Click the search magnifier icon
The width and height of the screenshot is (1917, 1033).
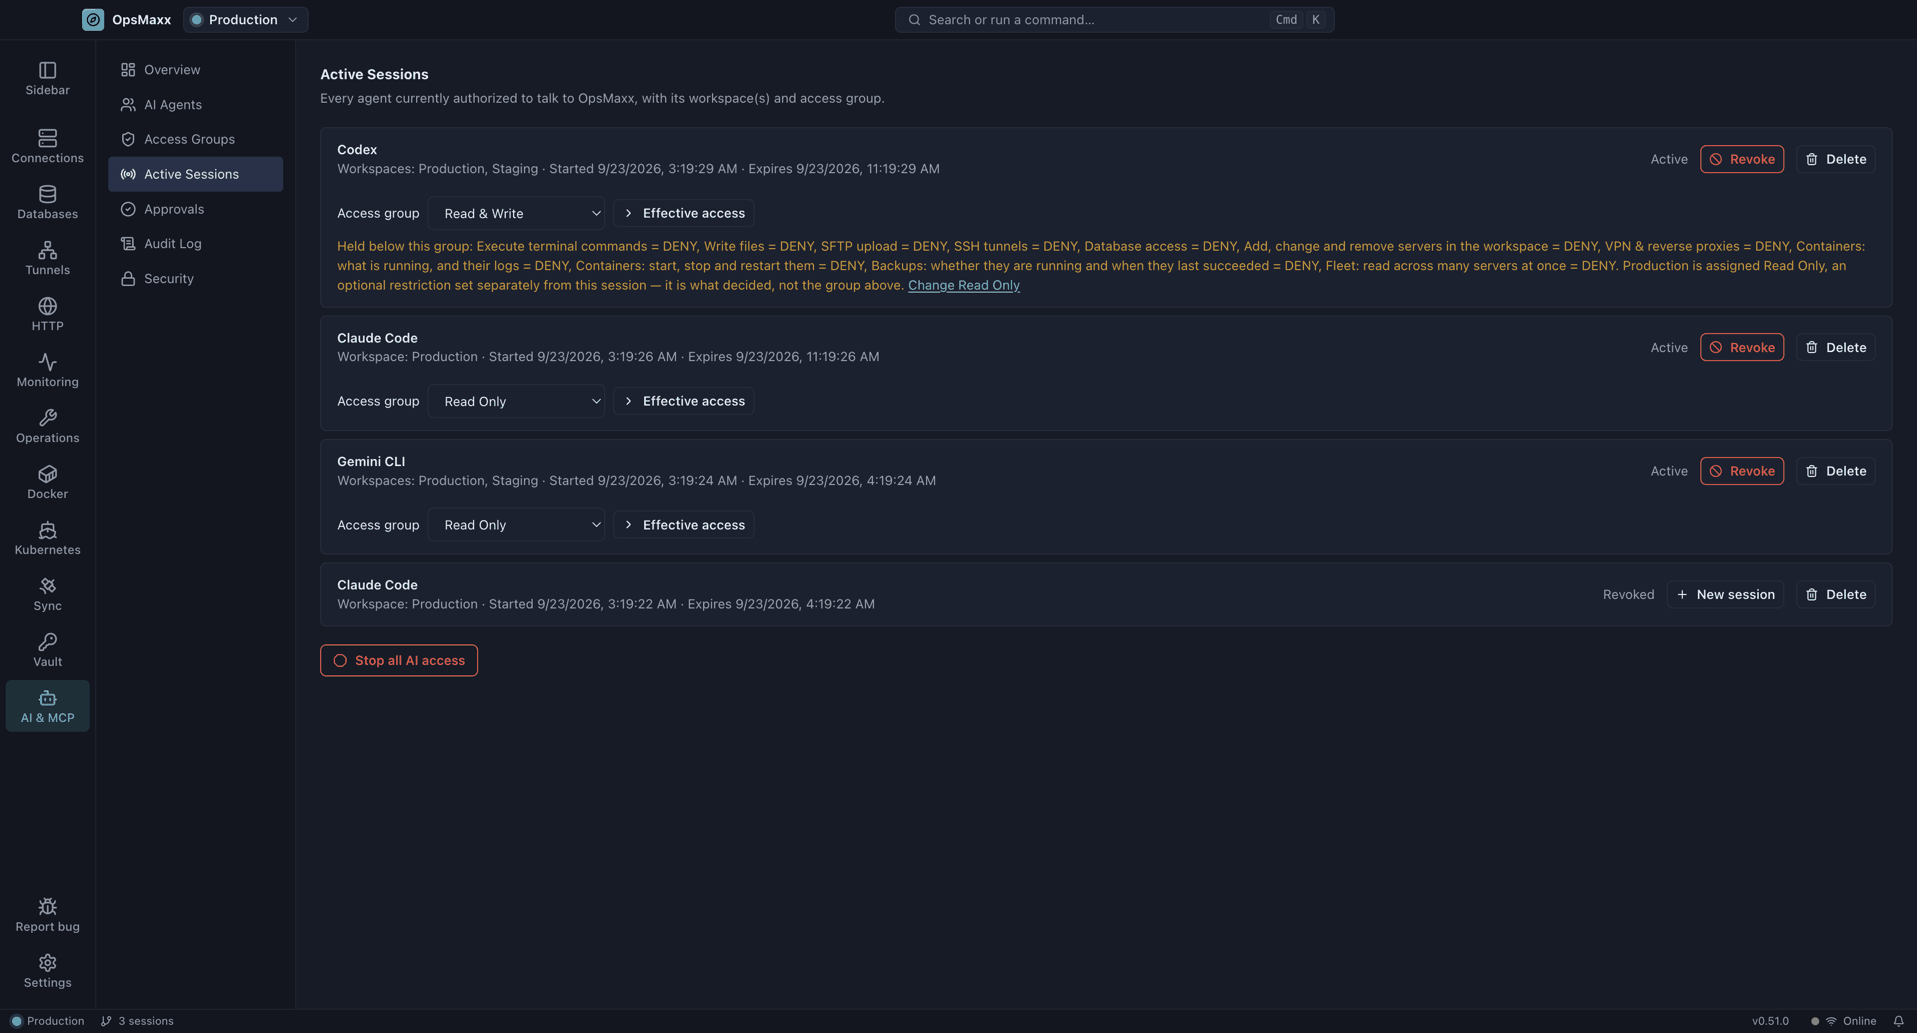click(x=914, y=19)
